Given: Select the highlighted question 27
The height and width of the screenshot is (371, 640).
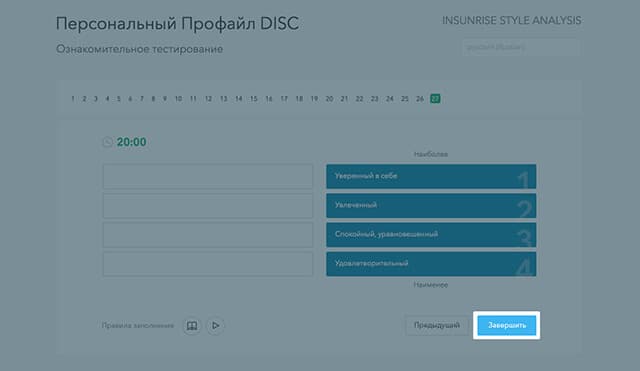Looking at the screenshot, I should [435, 99].
